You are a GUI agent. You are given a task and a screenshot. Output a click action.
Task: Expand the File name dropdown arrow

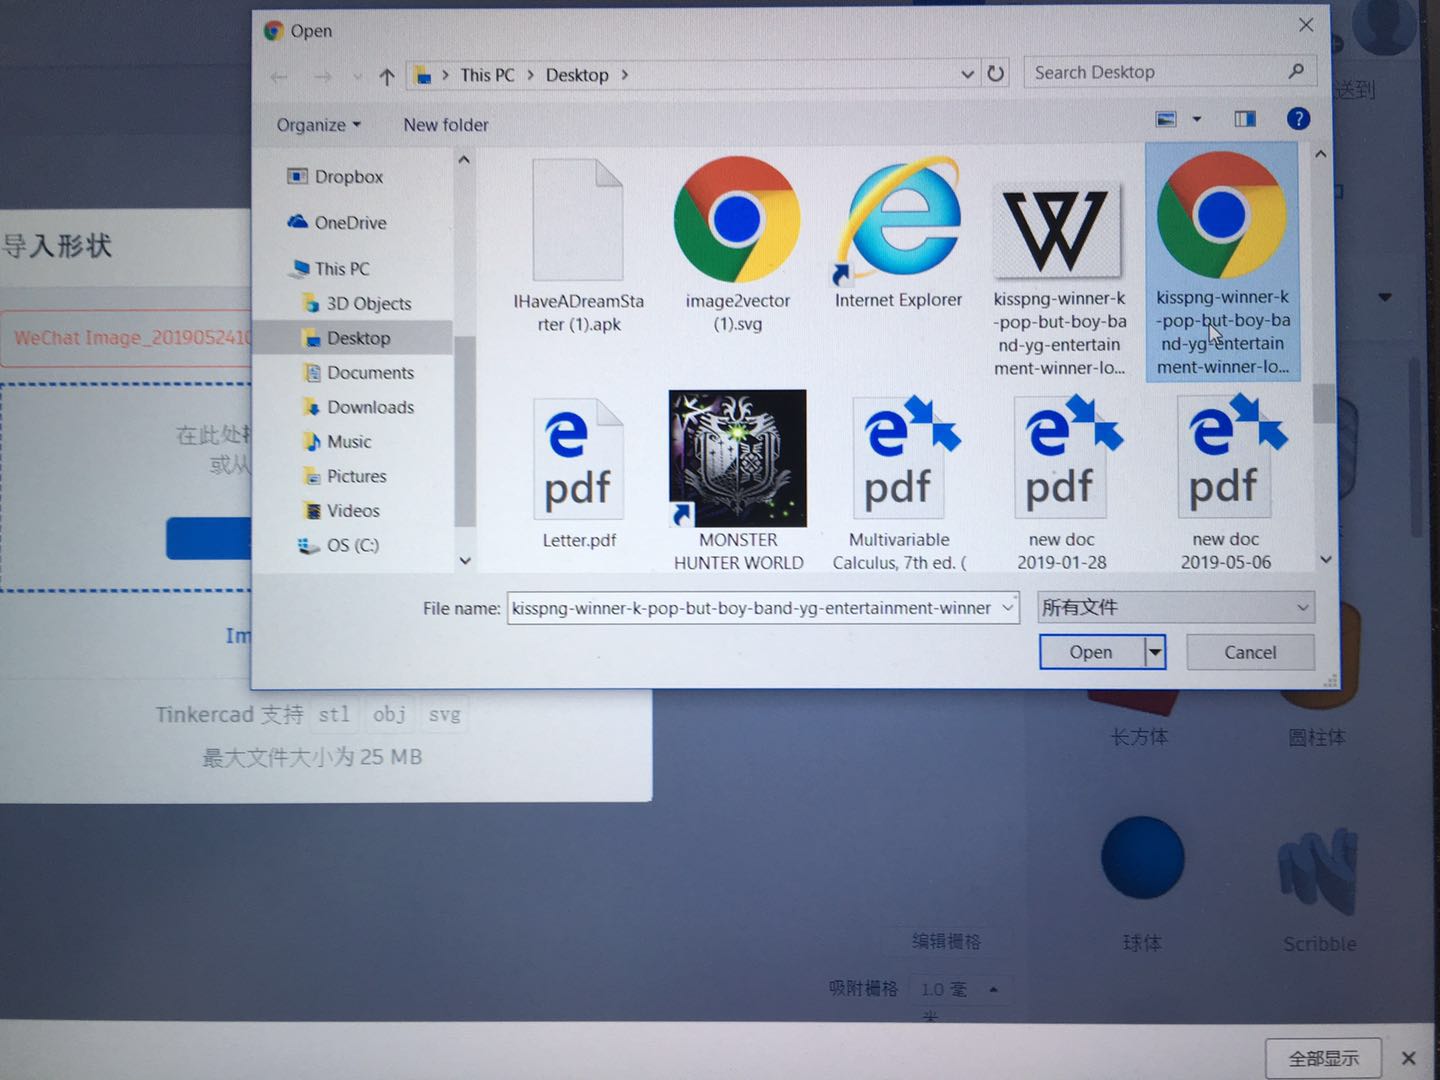click(x=1008, y=607)
